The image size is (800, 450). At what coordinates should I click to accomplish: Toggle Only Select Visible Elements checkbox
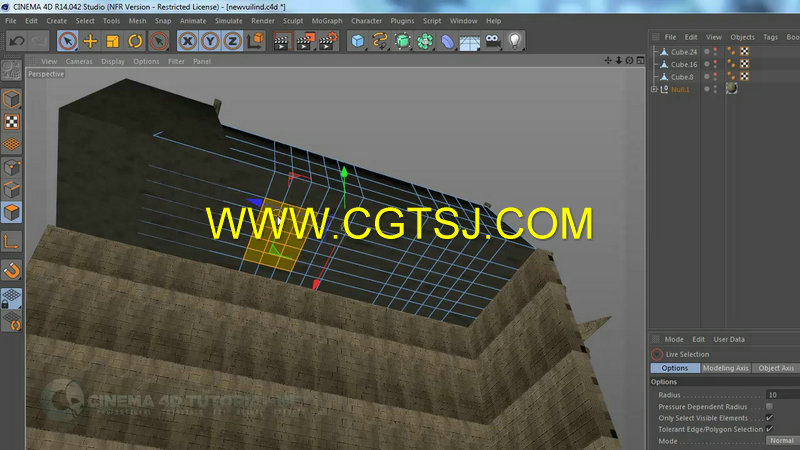pyautogui.click(x=769, y=418)
